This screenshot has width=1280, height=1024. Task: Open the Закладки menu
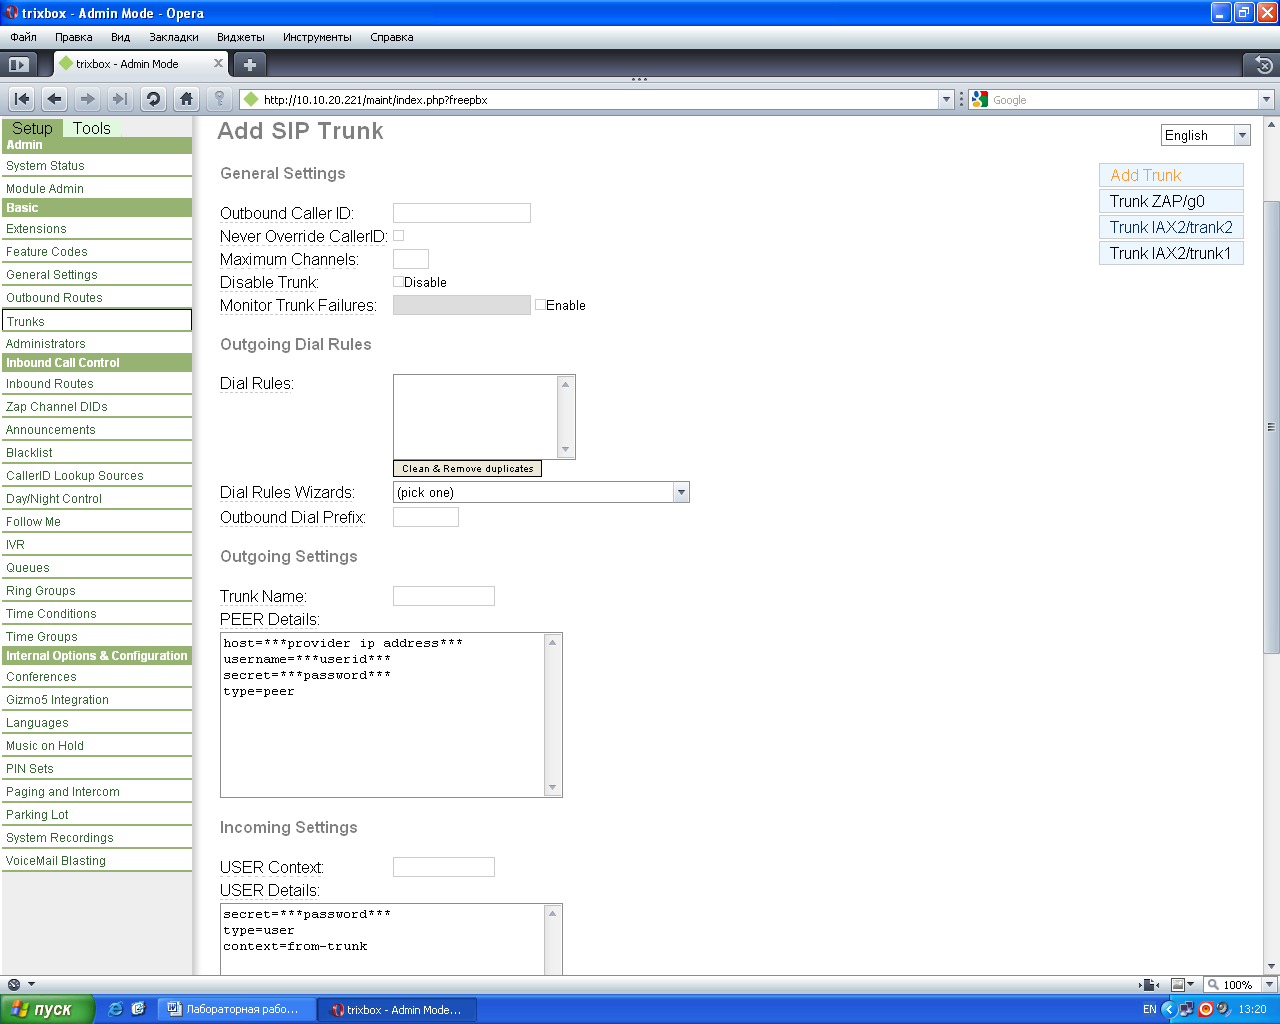tap(174, 37)
